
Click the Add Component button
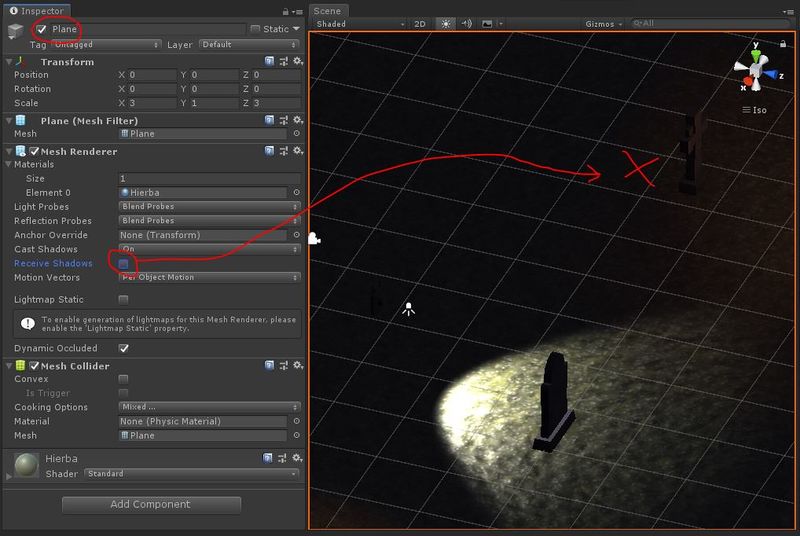click(x=151, y=505)
